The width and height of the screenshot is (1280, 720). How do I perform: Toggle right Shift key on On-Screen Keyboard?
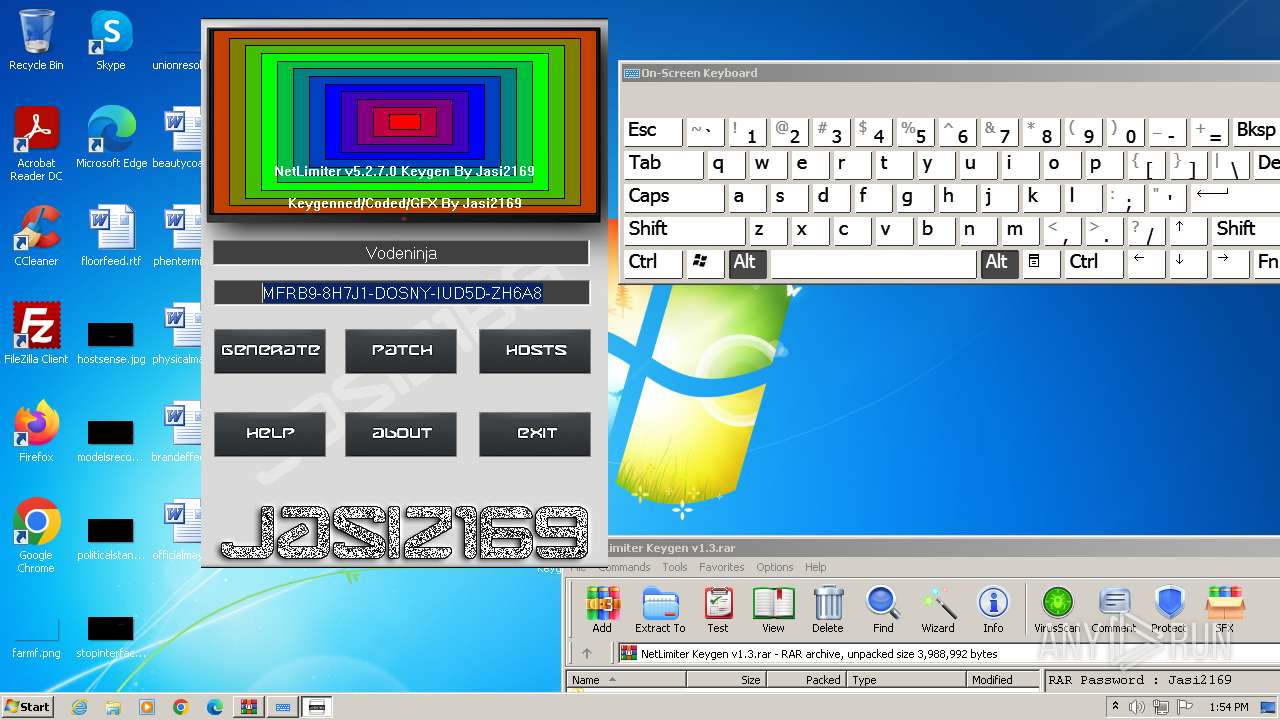pos(1245,229)
